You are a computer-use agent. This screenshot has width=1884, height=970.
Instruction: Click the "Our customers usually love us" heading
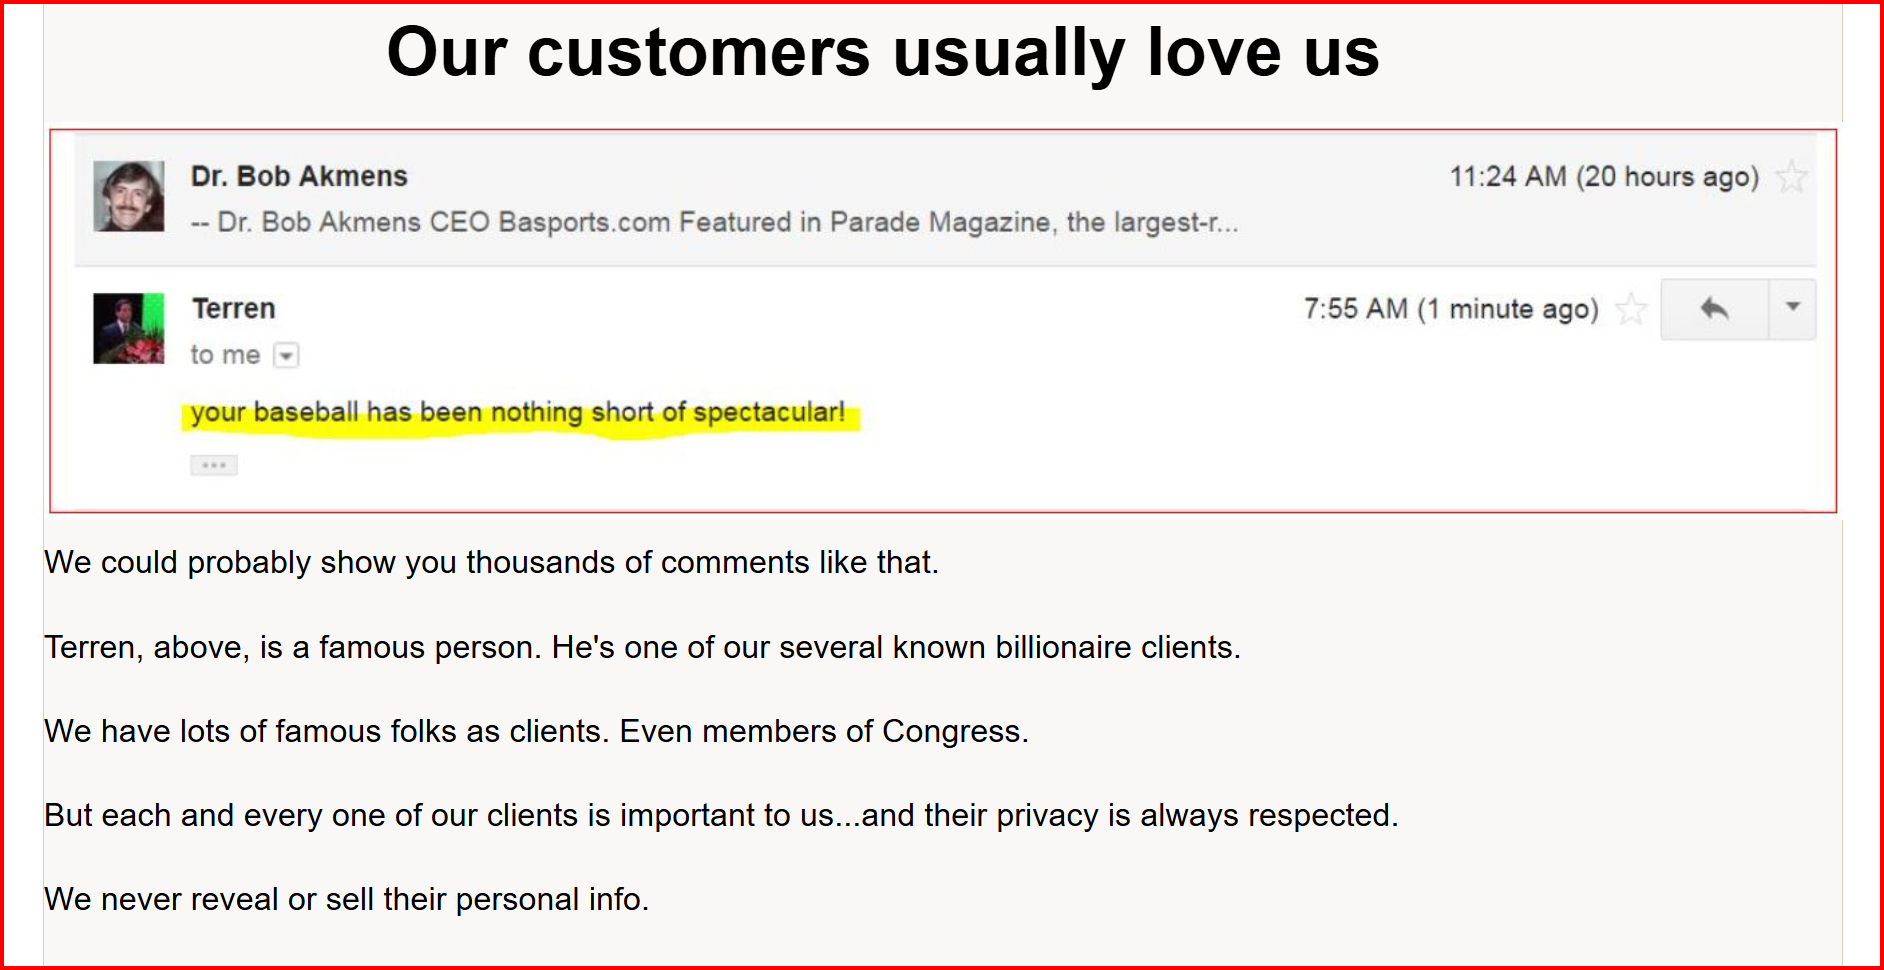tap(882, 52)
